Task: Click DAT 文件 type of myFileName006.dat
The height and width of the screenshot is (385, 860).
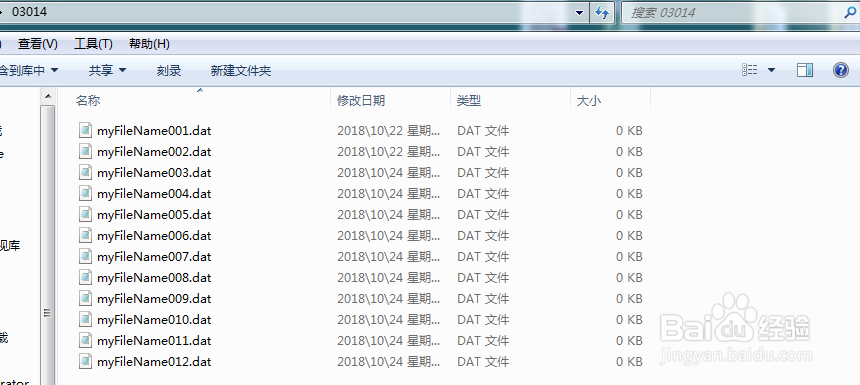Action: coord(483,236)
